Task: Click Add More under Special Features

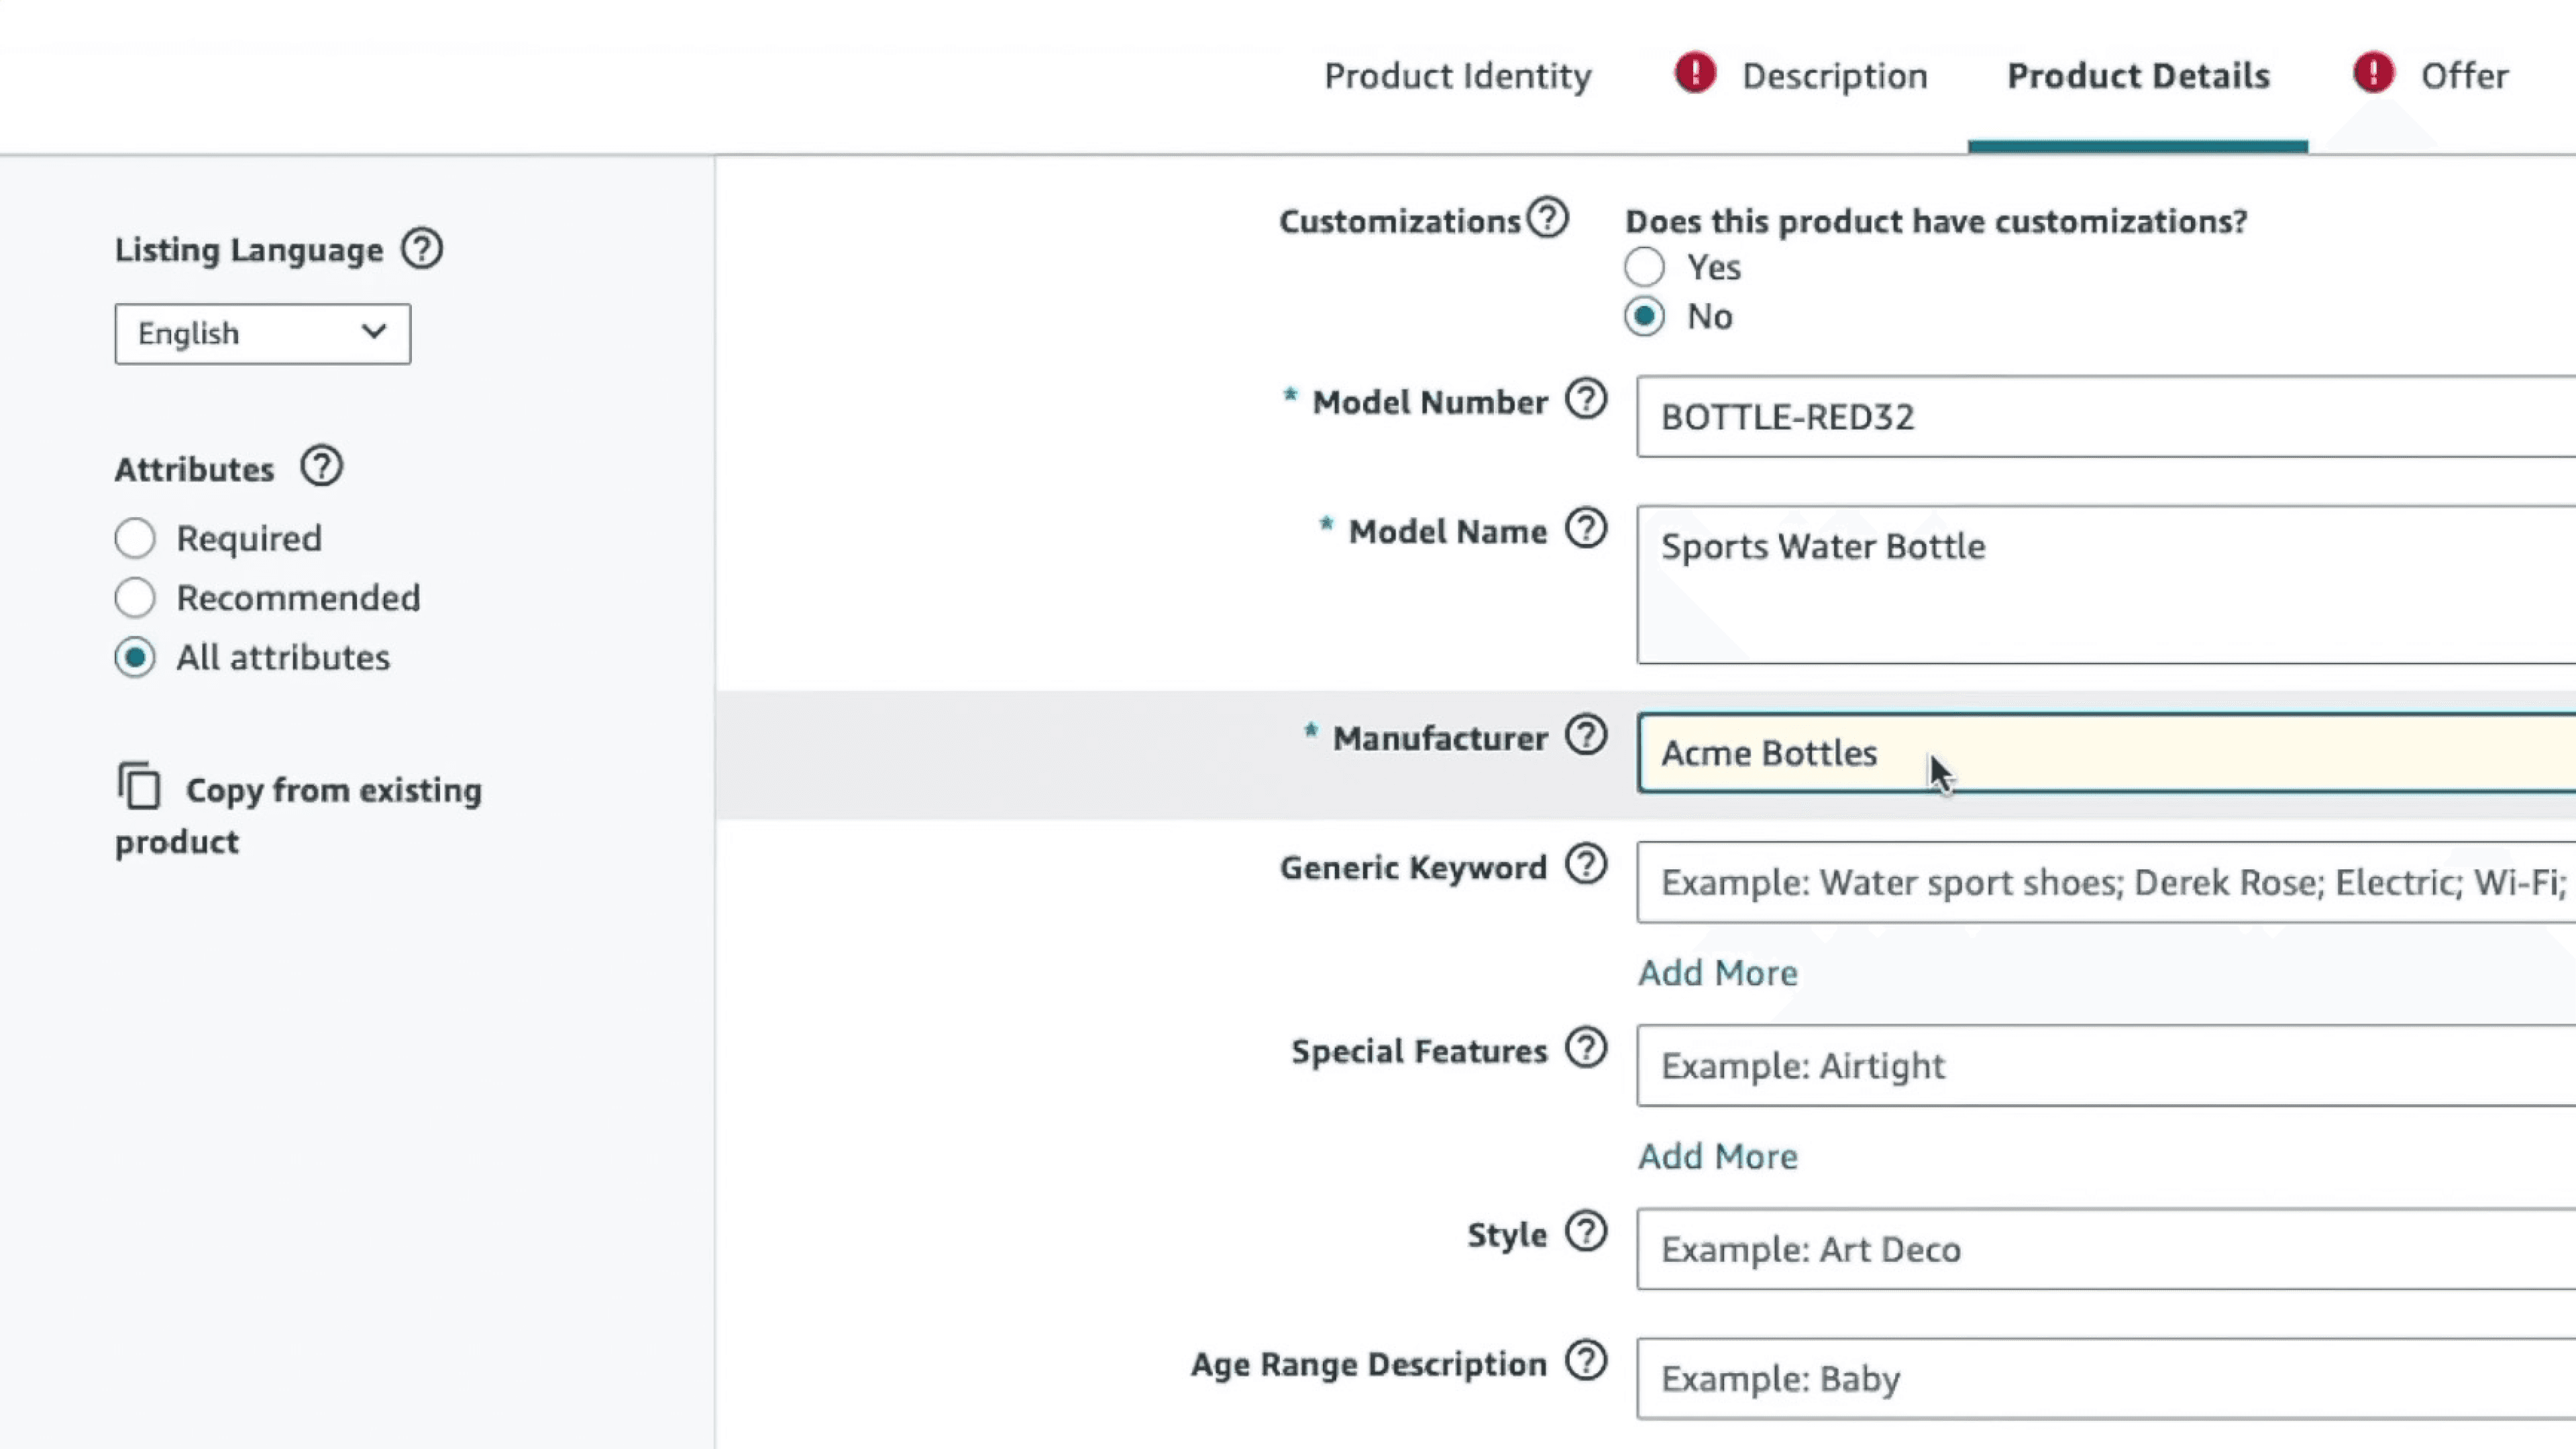Action: click(1717, 1157)
